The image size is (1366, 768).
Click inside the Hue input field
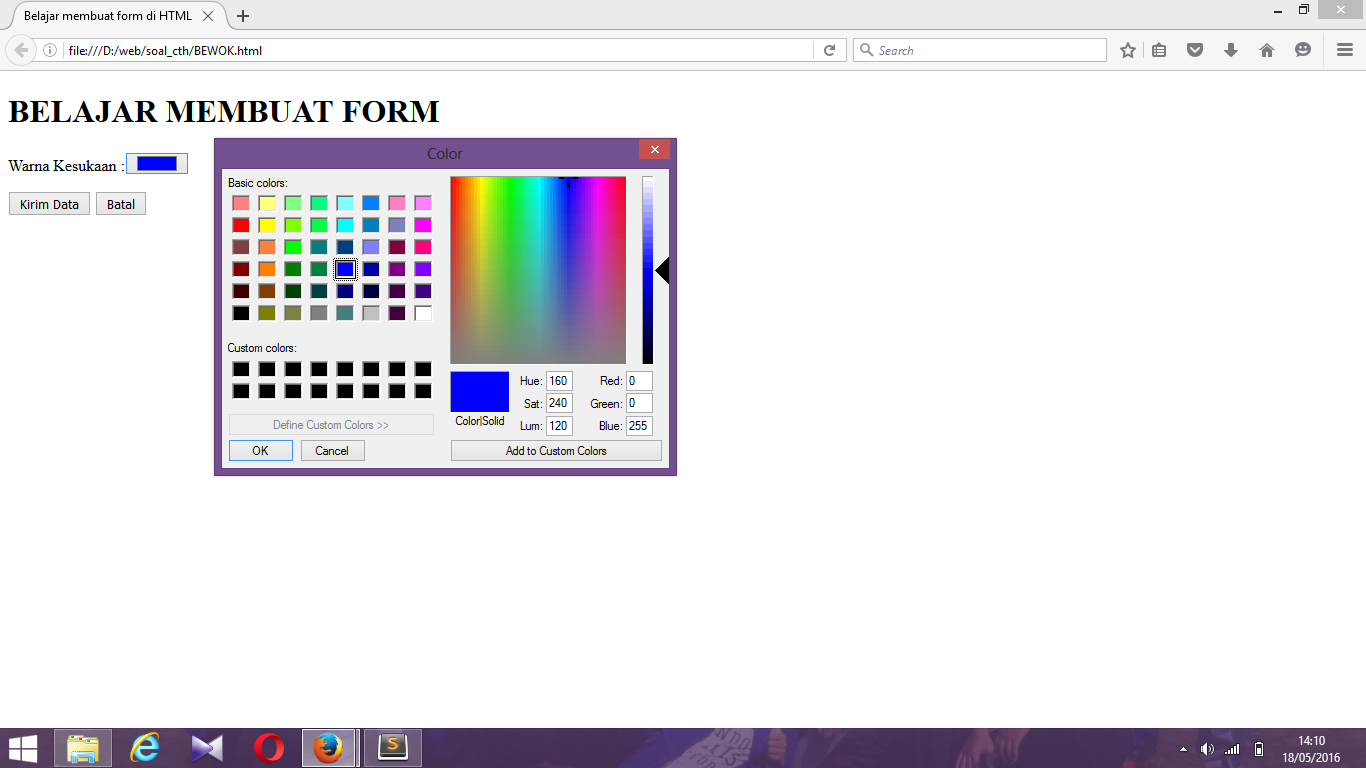click(x=557, y=380)
